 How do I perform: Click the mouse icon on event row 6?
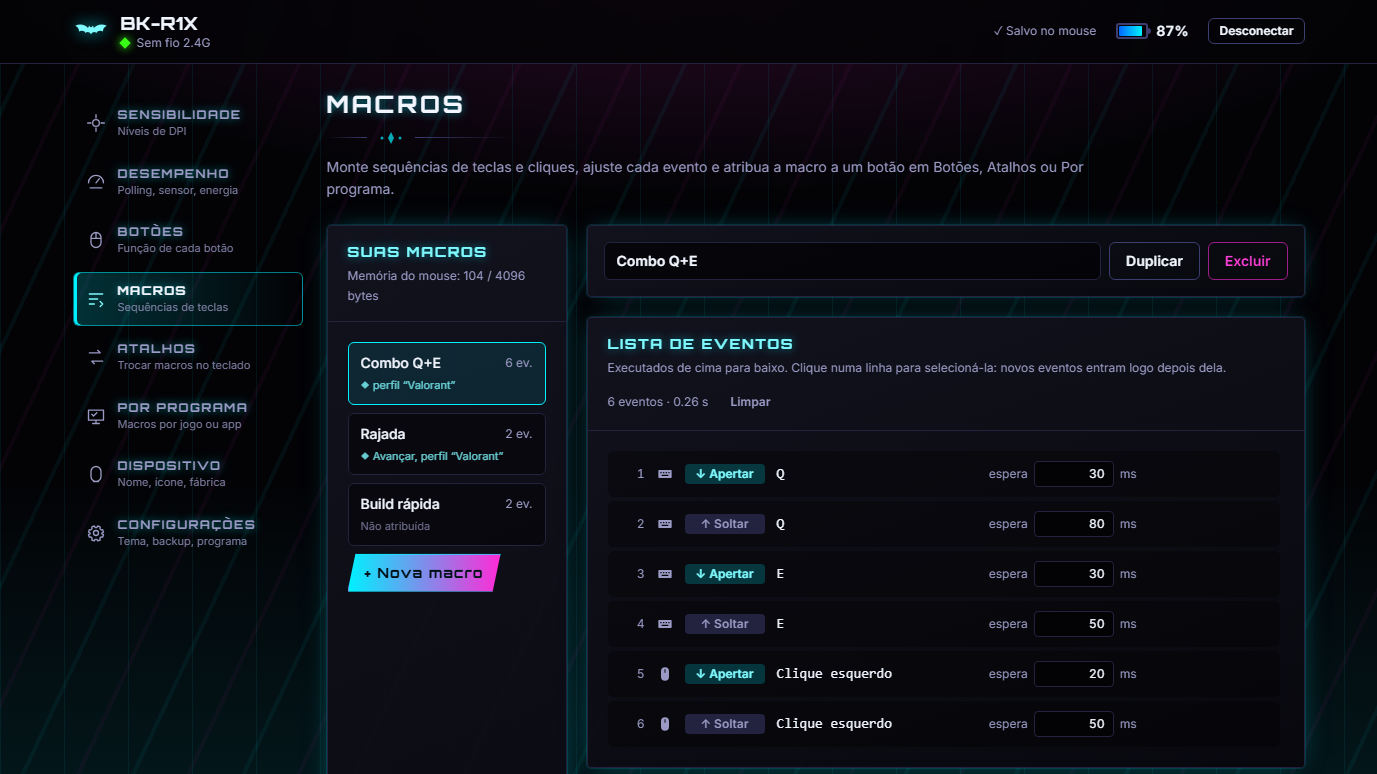click(x=665, y=724)
